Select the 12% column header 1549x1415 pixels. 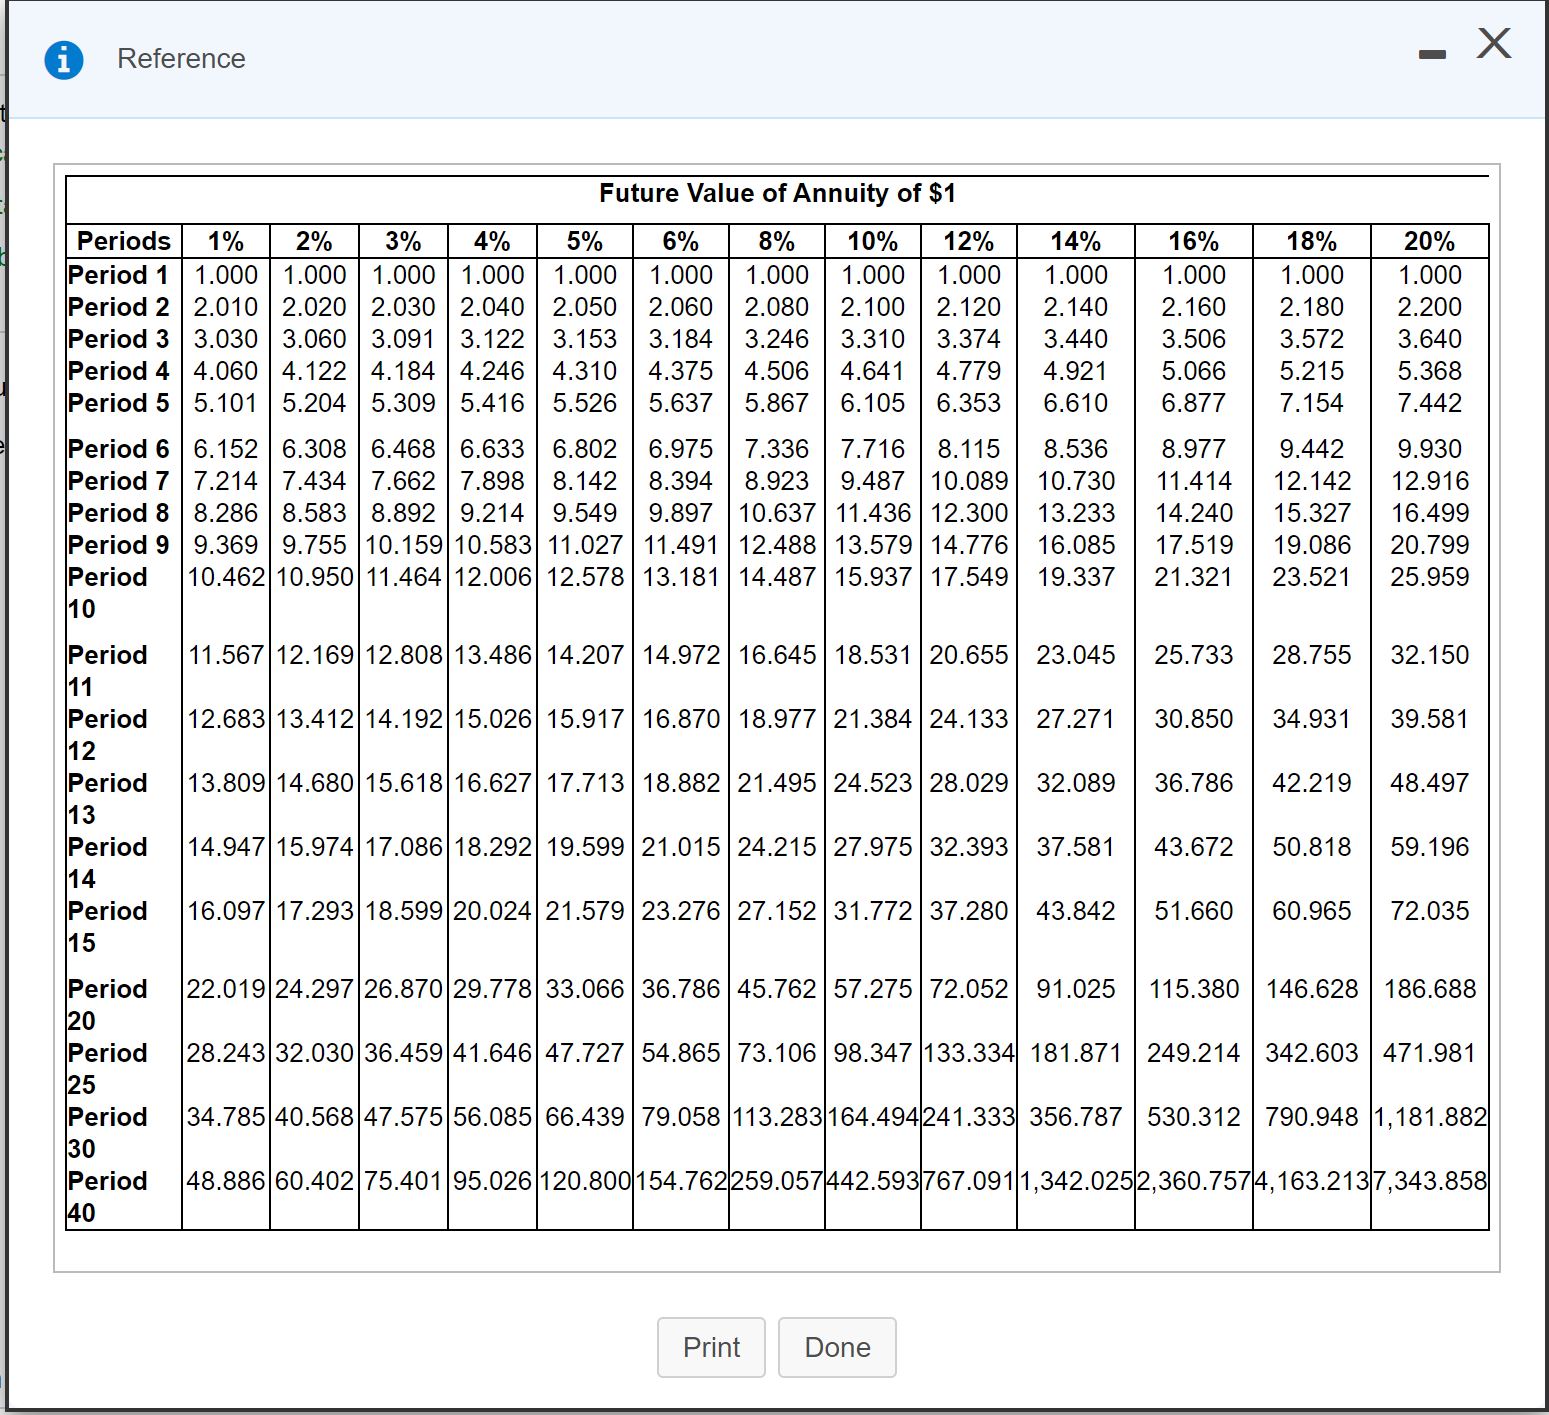click(969, 241)
